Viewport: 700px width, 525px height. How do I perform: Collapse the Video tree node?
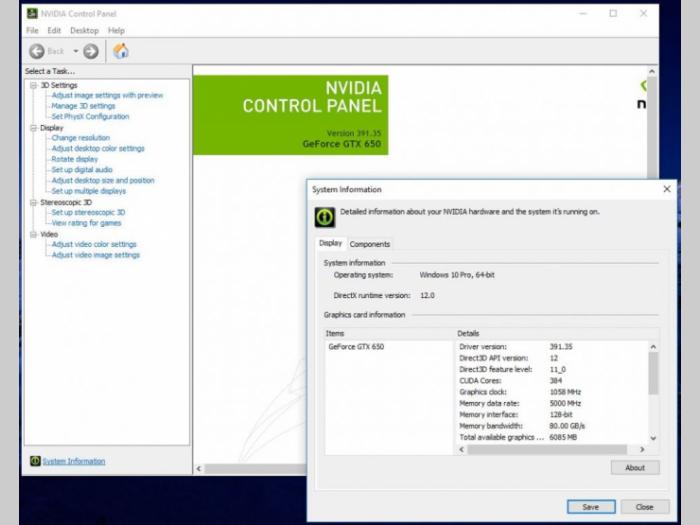33,234
